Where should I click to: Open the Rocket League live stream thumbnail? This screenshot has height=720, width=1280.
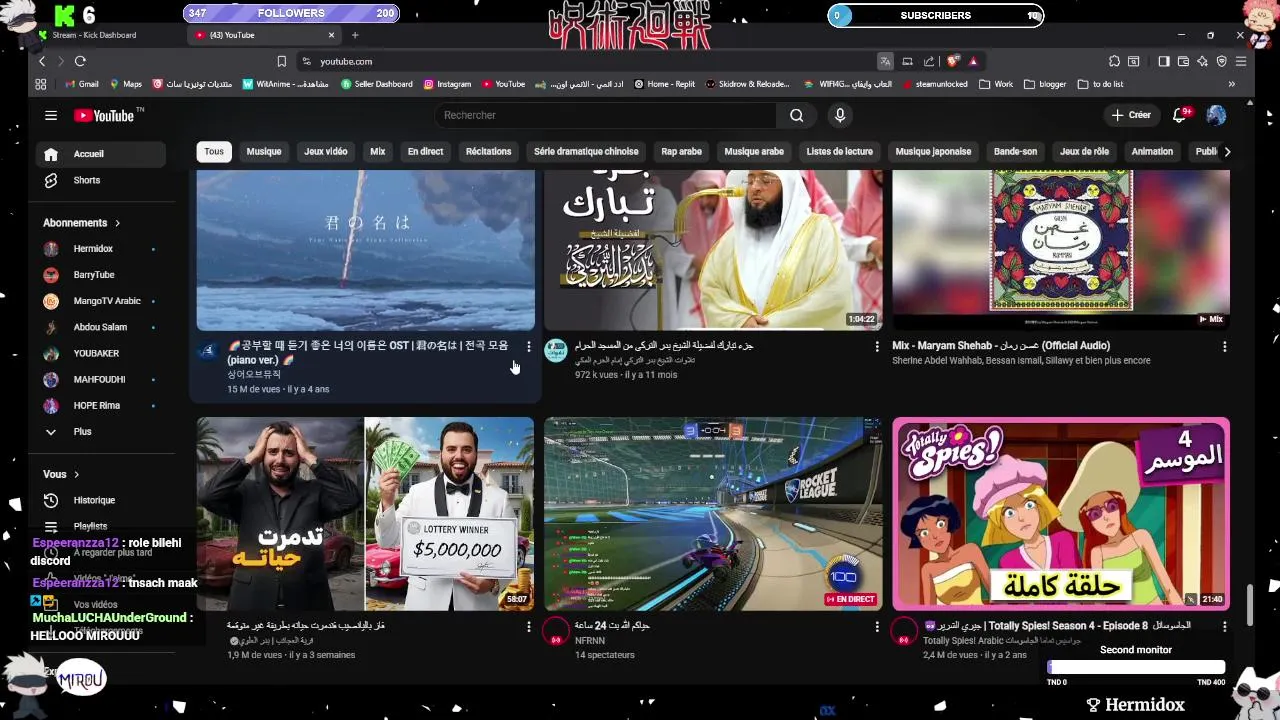pyautogui.click(x=713, y=514)
